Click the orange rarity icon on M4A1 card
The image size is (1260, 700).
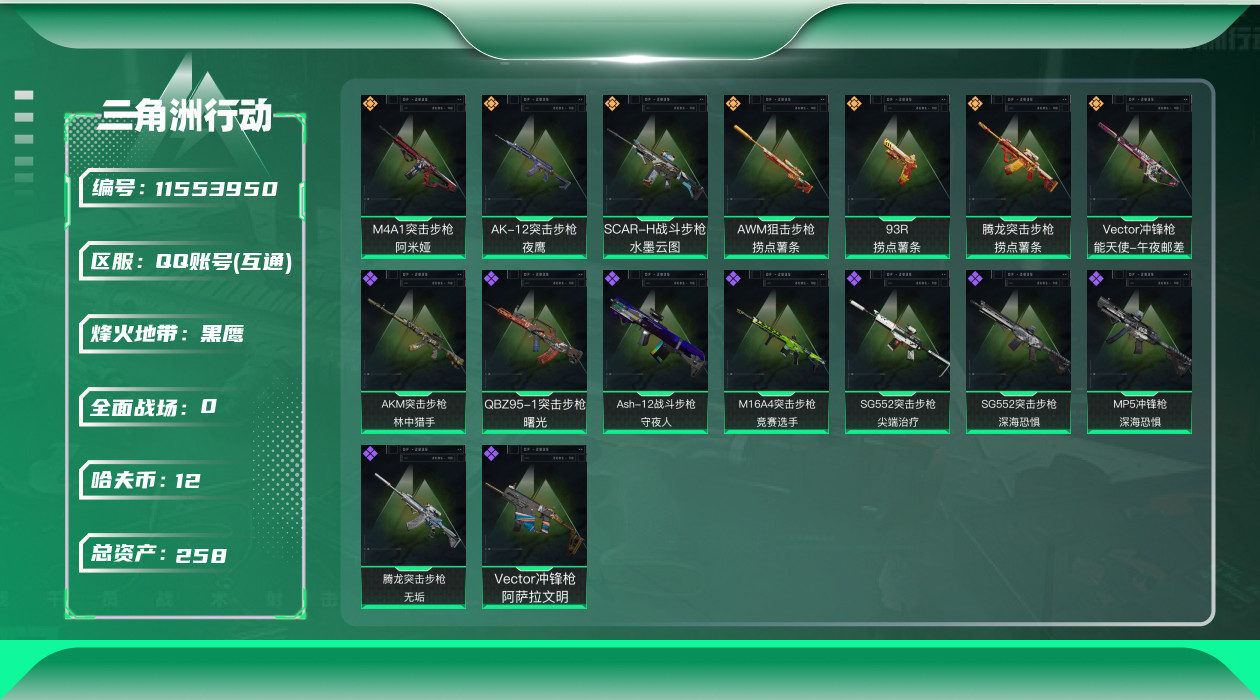click(x=370, y=103)
